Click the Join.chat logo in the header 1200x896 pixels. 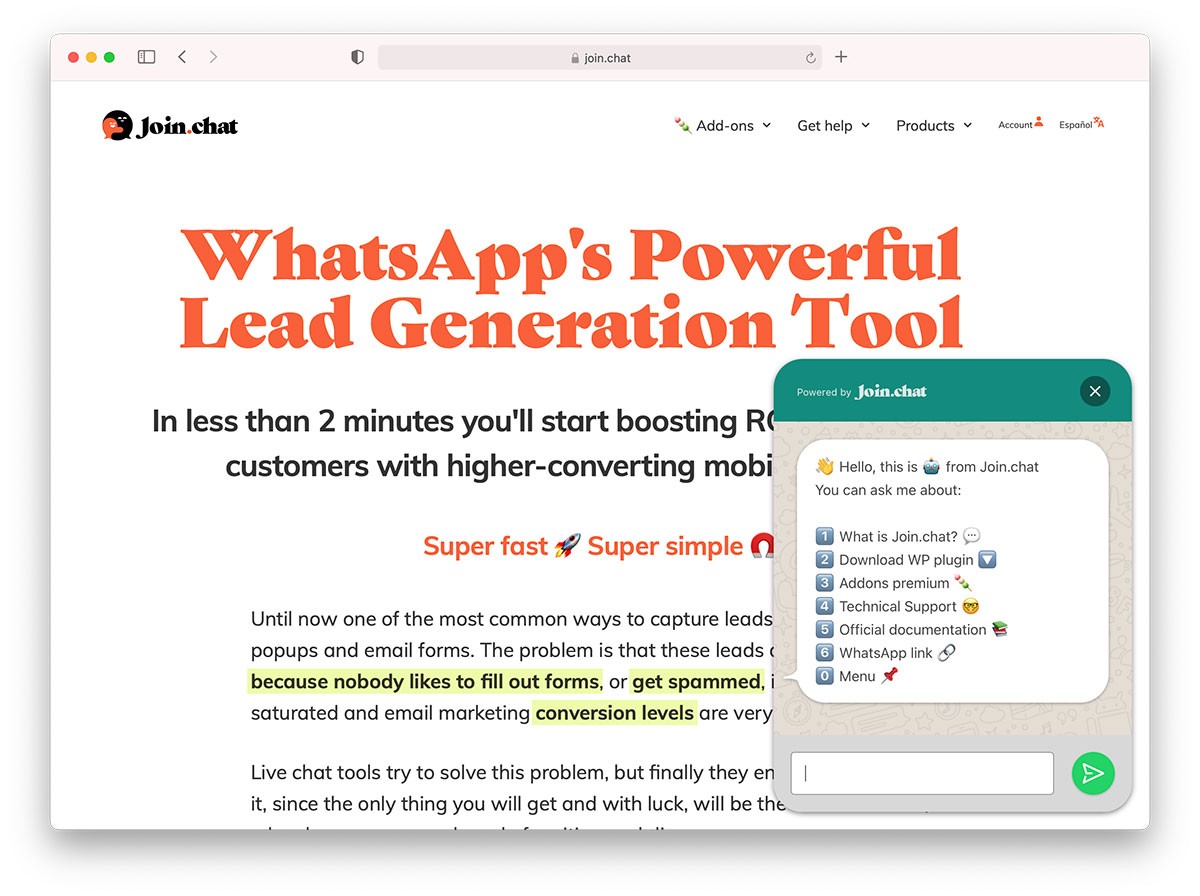tap(170, 126)
